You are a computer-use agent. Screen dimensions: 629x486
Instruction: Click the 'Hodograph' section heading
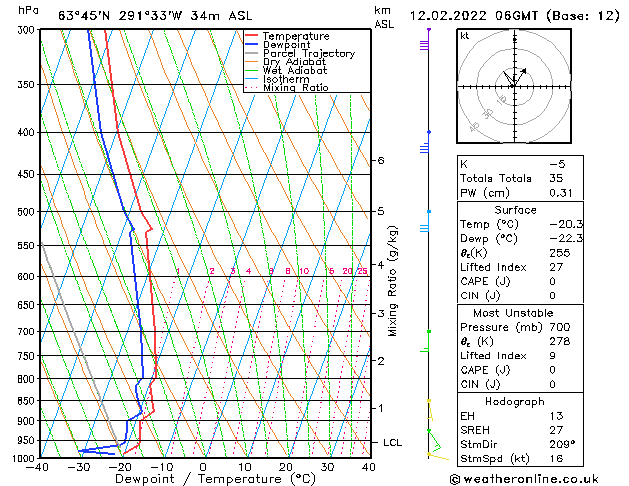point(515,401)
